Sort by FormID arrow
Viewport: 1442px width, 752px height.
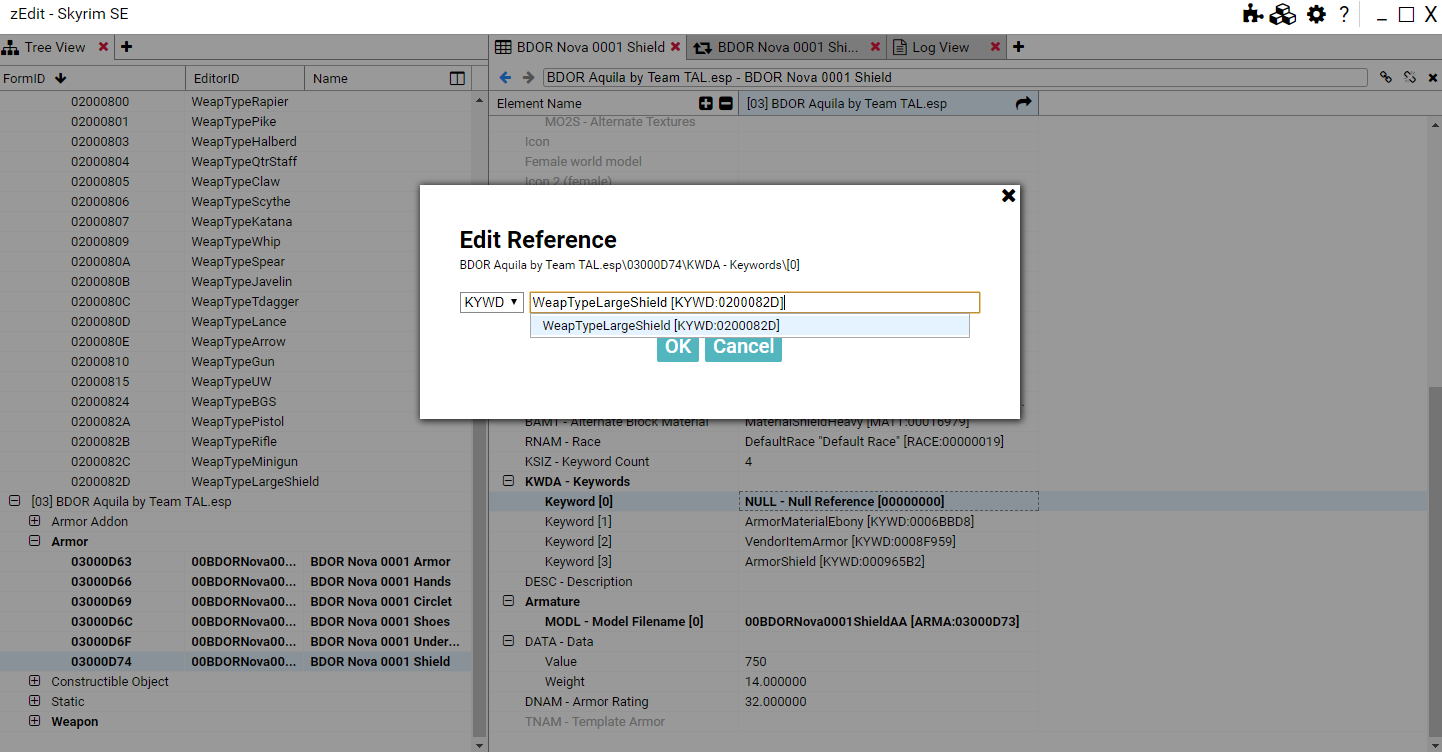click(x=60, y=78)
